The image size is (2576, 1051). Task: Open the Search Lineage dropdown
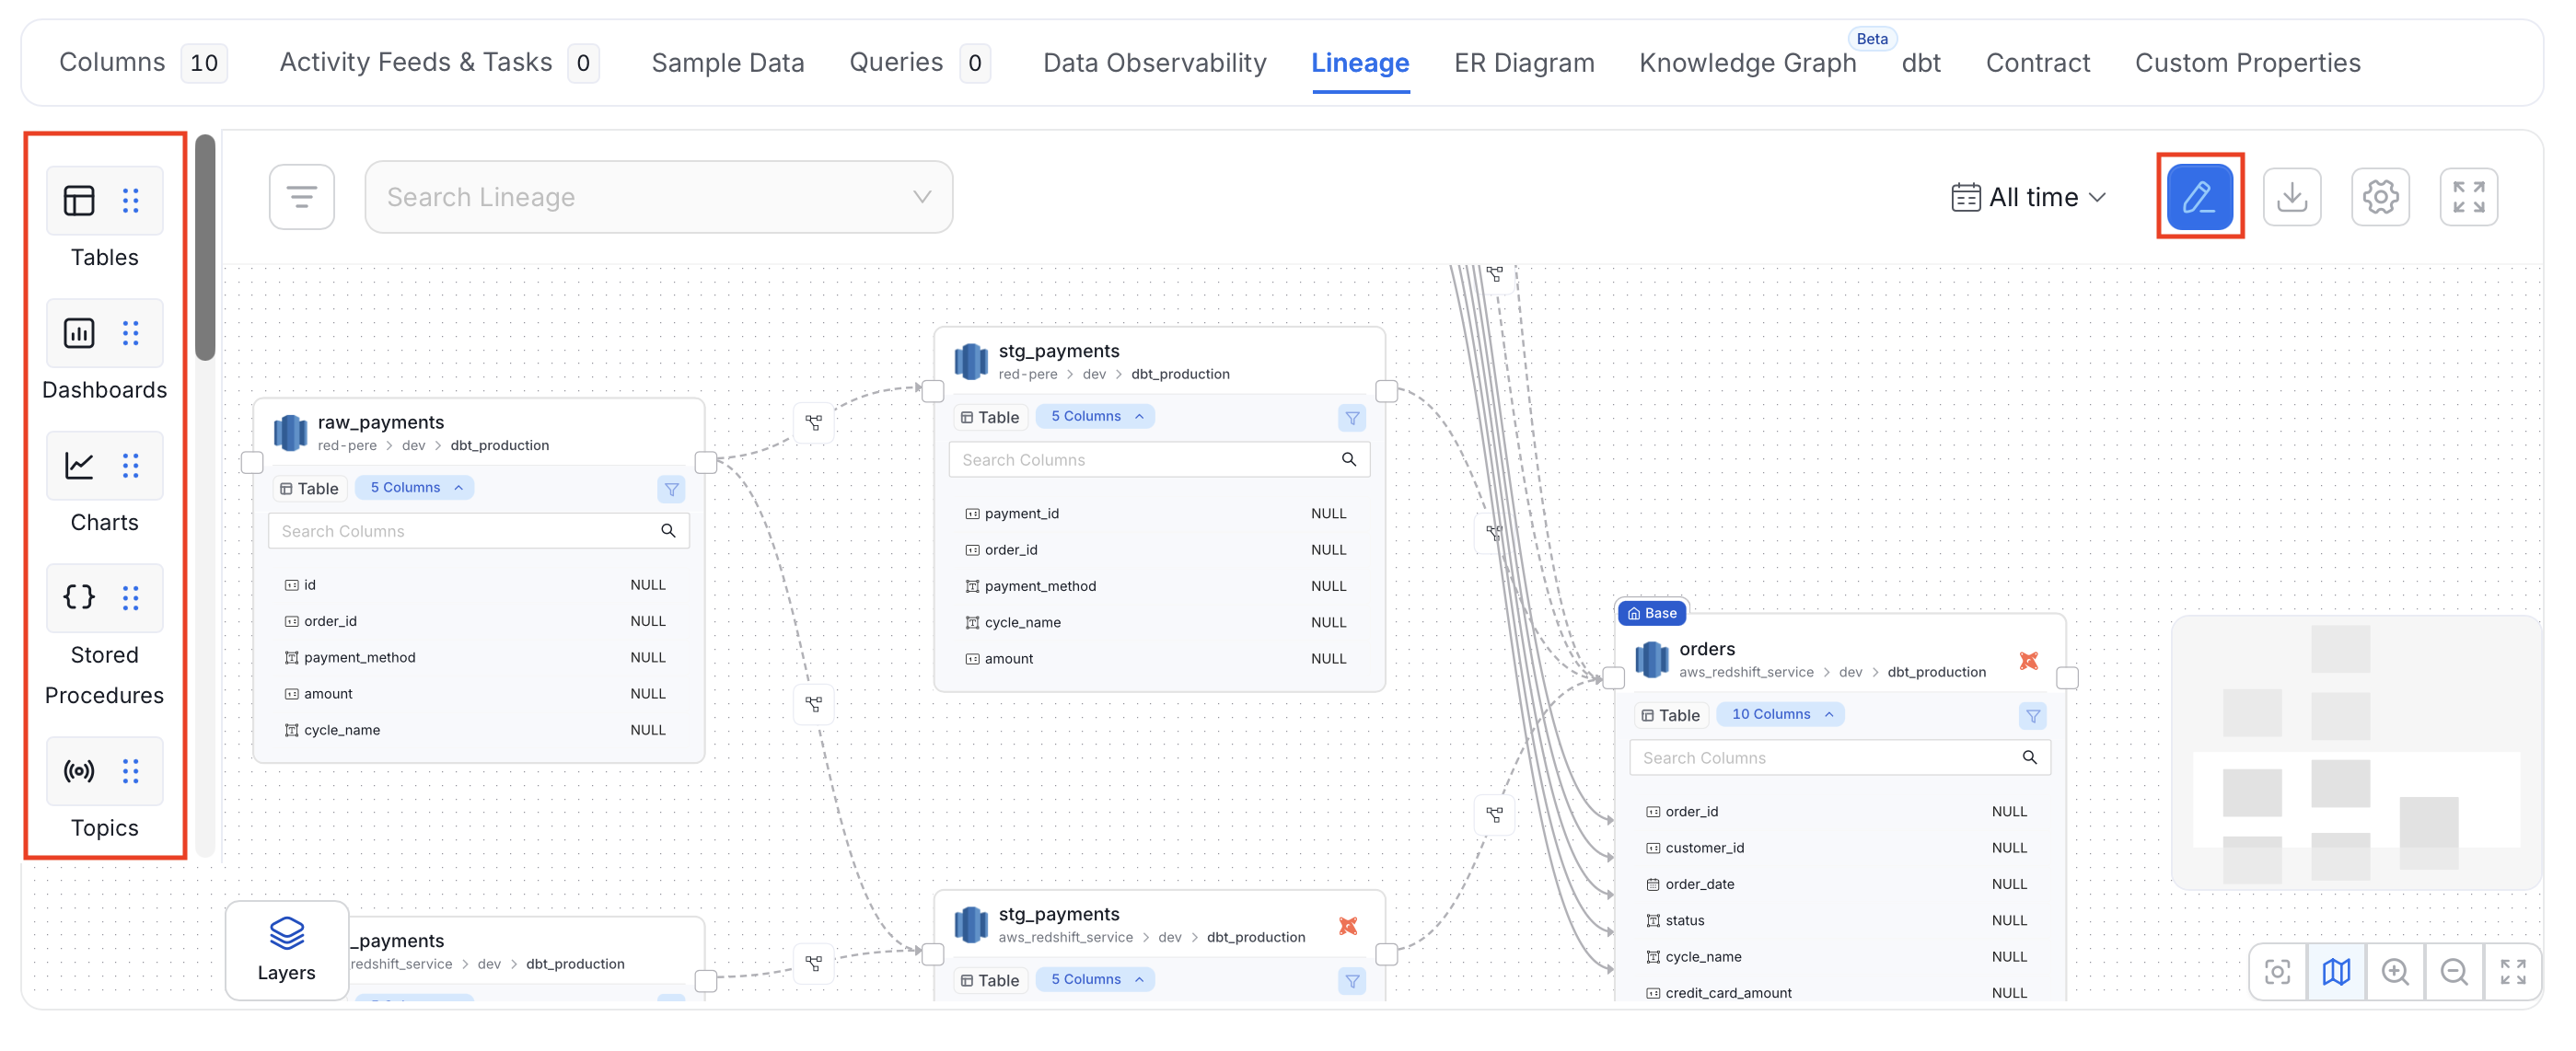659,197
